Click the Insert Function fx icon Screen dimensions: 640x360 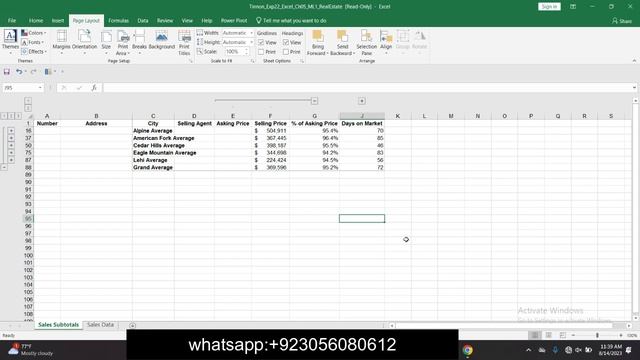click(94, 88)
